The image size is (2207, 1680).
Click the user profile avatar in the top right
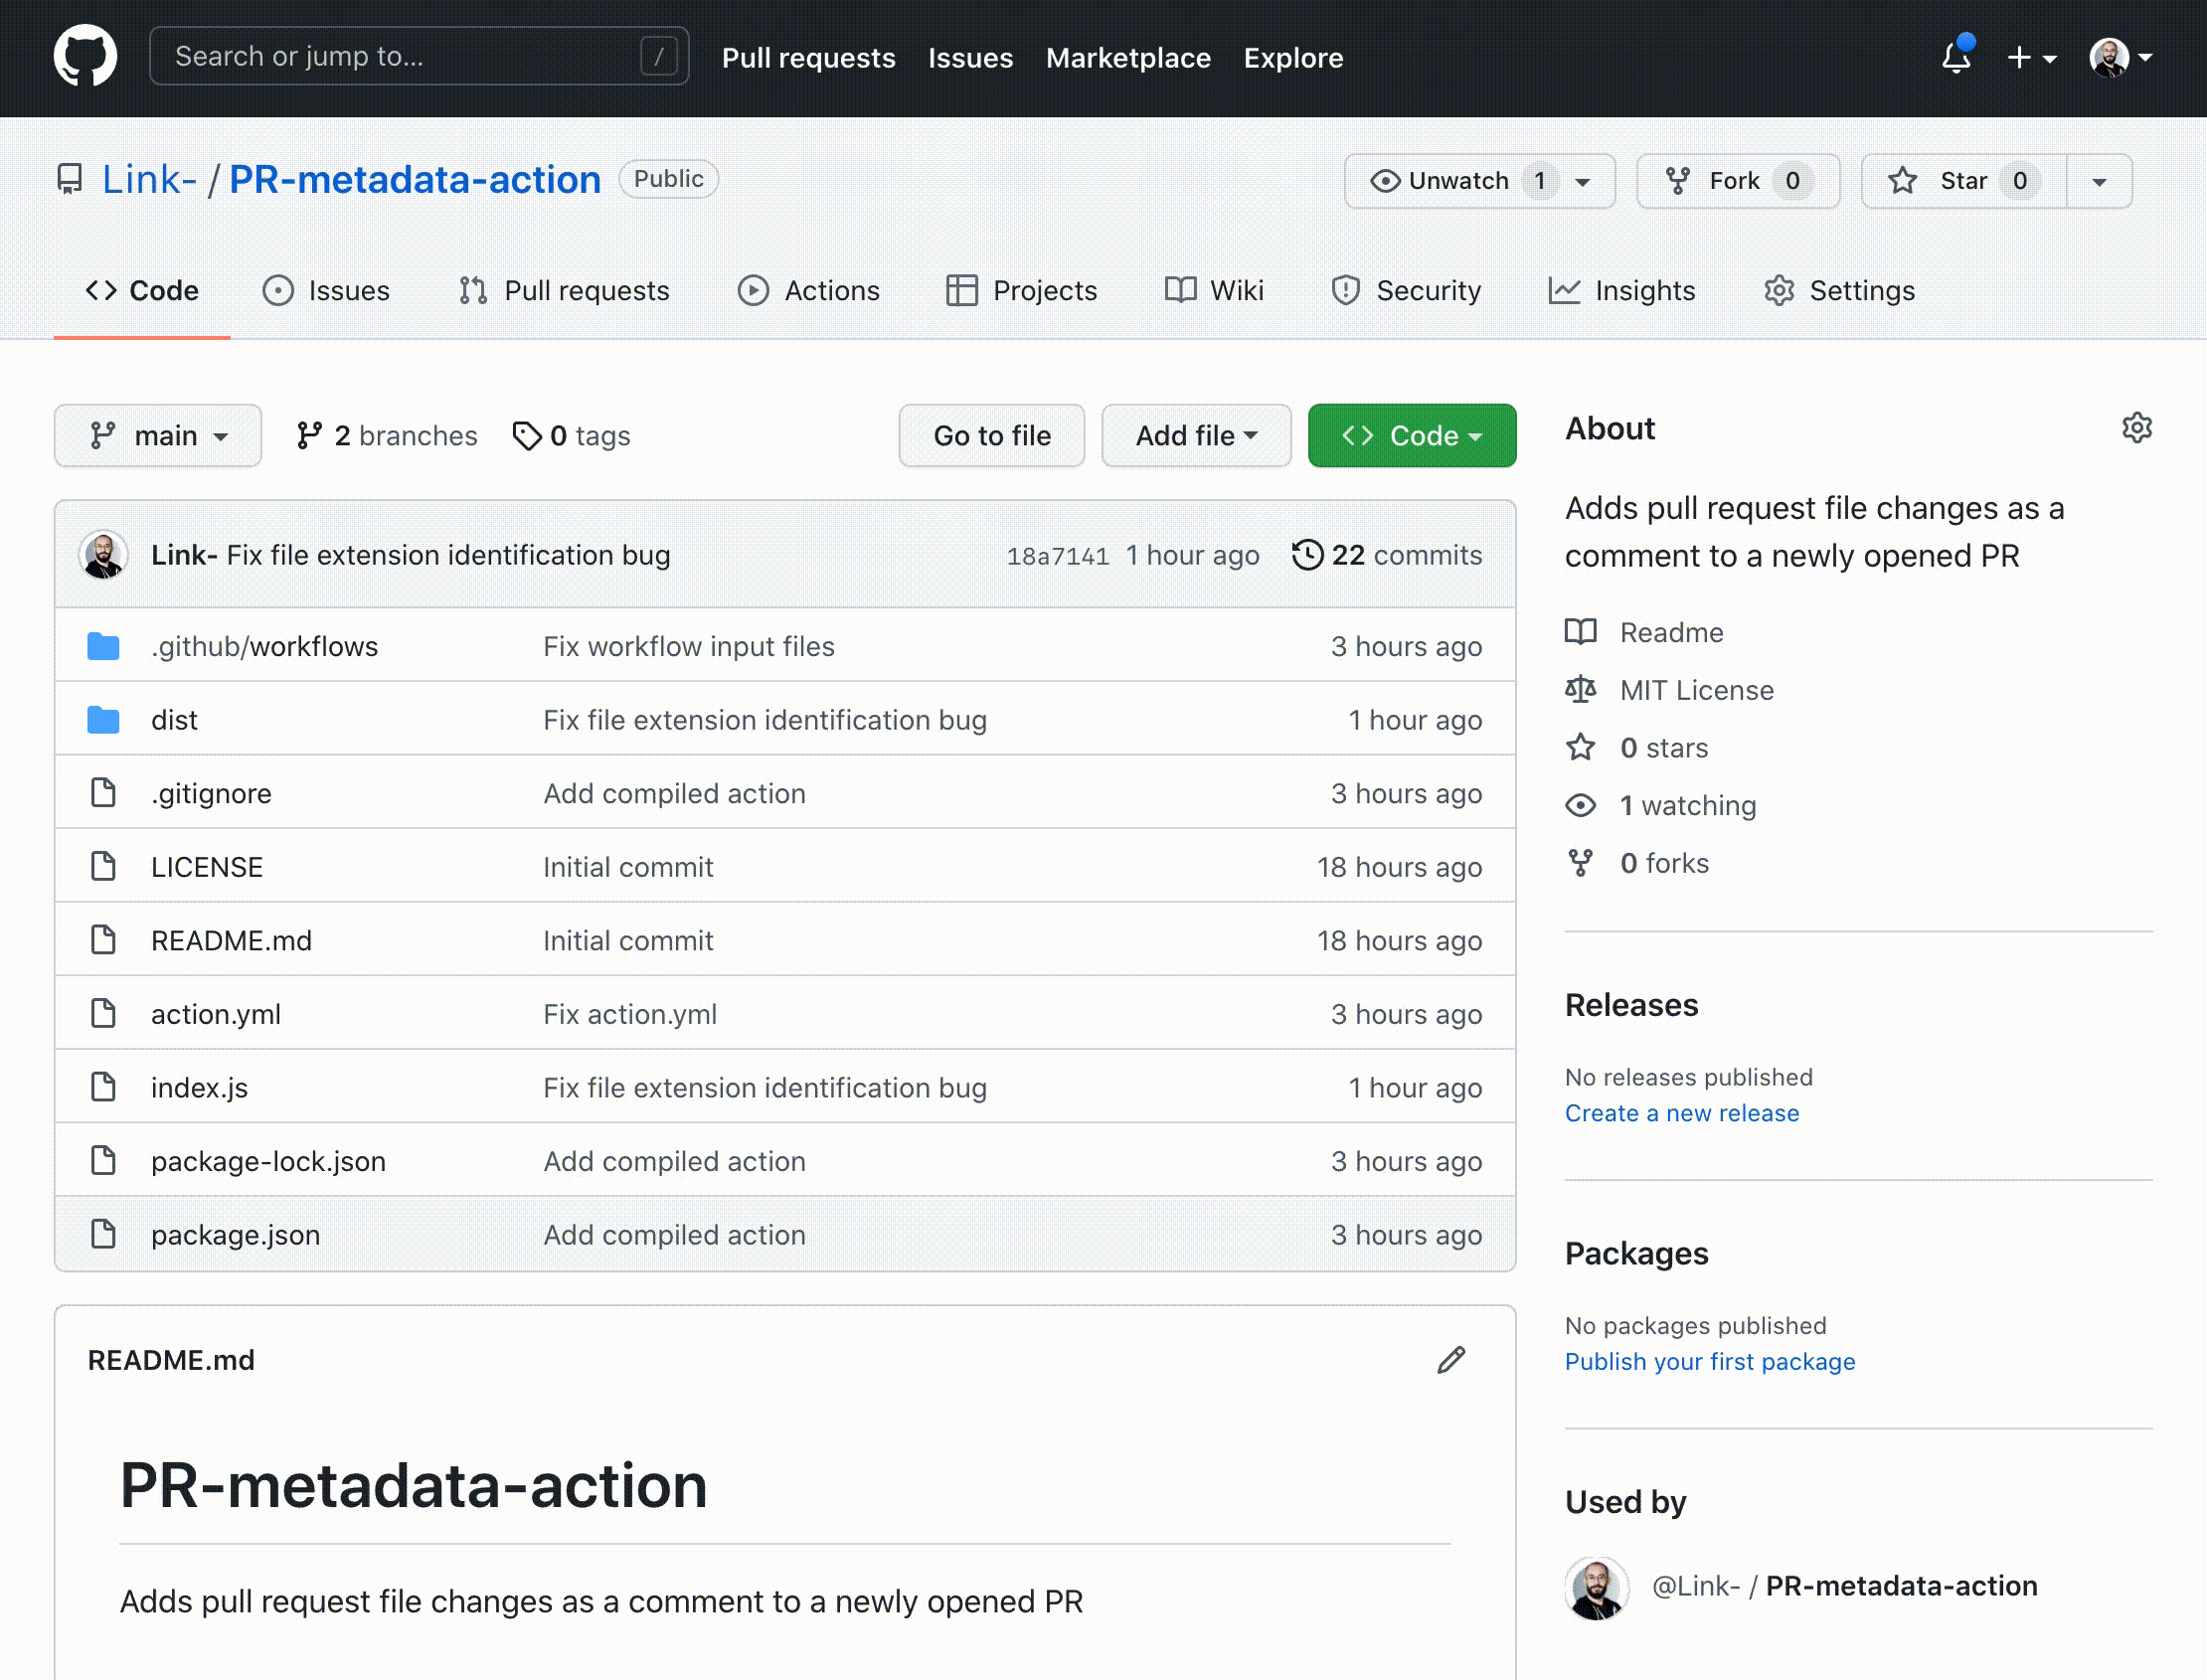click(2112, 57)
